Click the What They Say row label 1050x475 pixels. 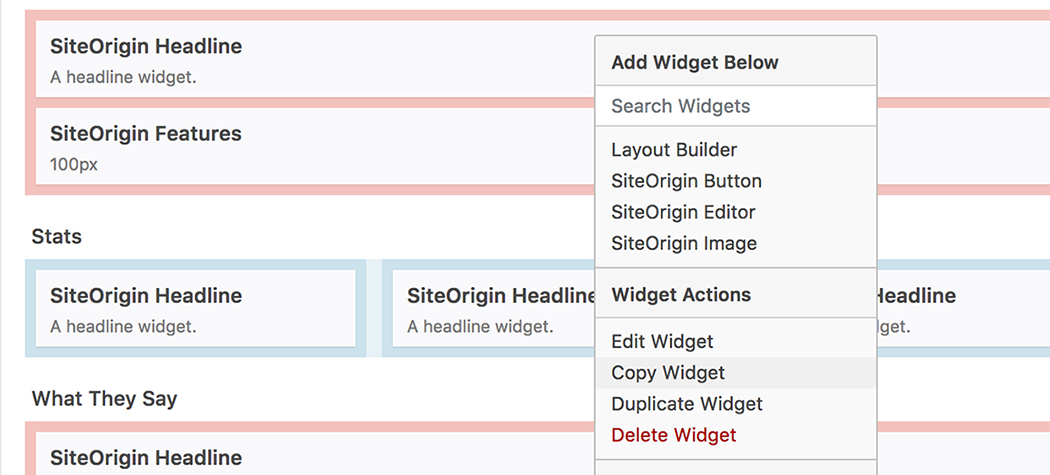click(x=104, y=399)
